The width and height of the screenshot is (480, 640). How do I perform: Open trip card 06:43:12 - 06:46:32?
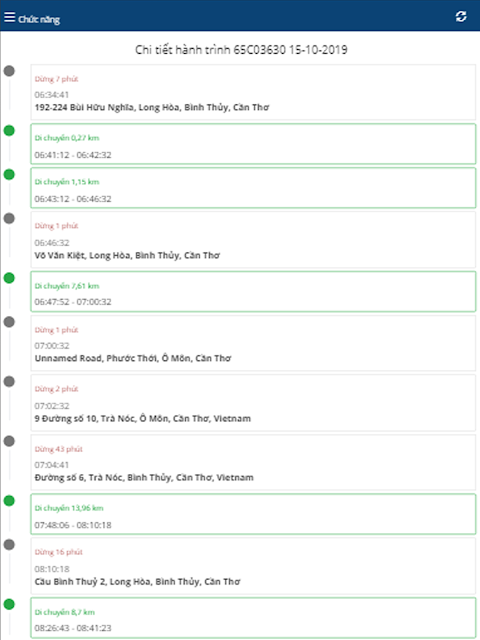pyautogui.click(x=253, y=188)
